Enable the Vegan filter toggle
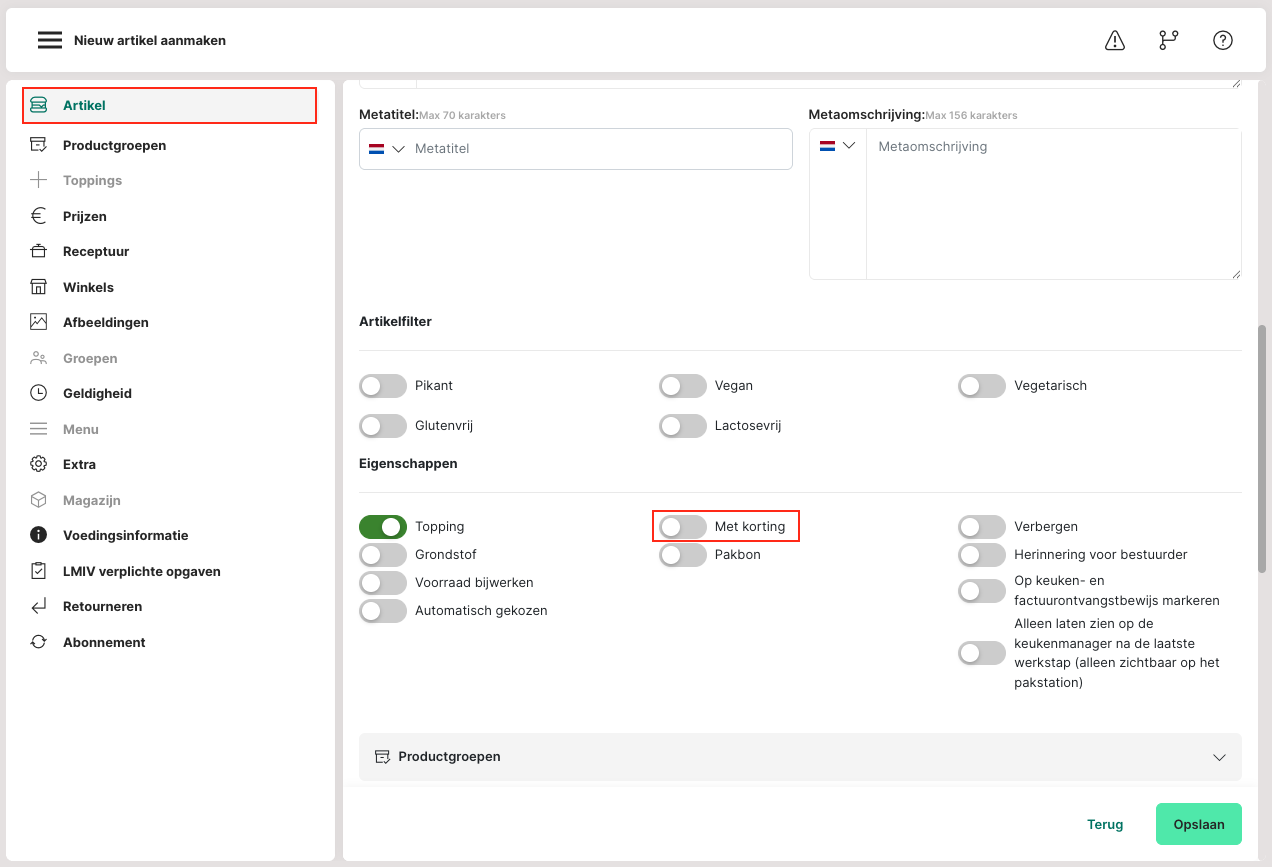Screen dimensions: 1272x867 pos(683,386)
